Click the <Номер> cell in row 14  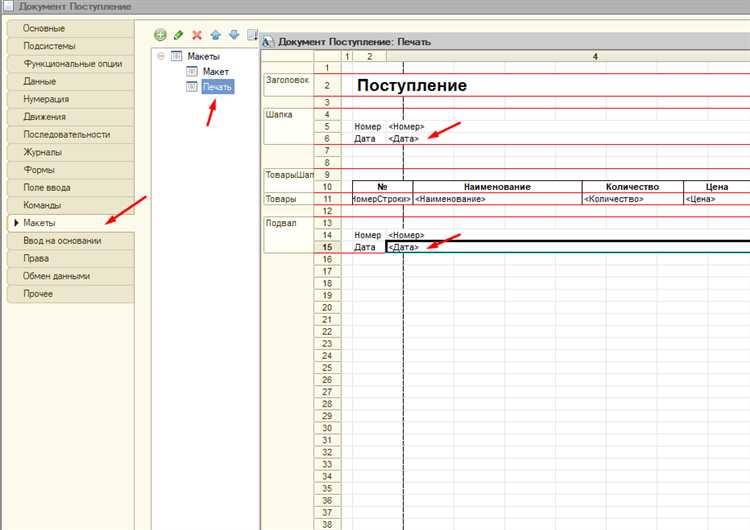click(406, 235)
